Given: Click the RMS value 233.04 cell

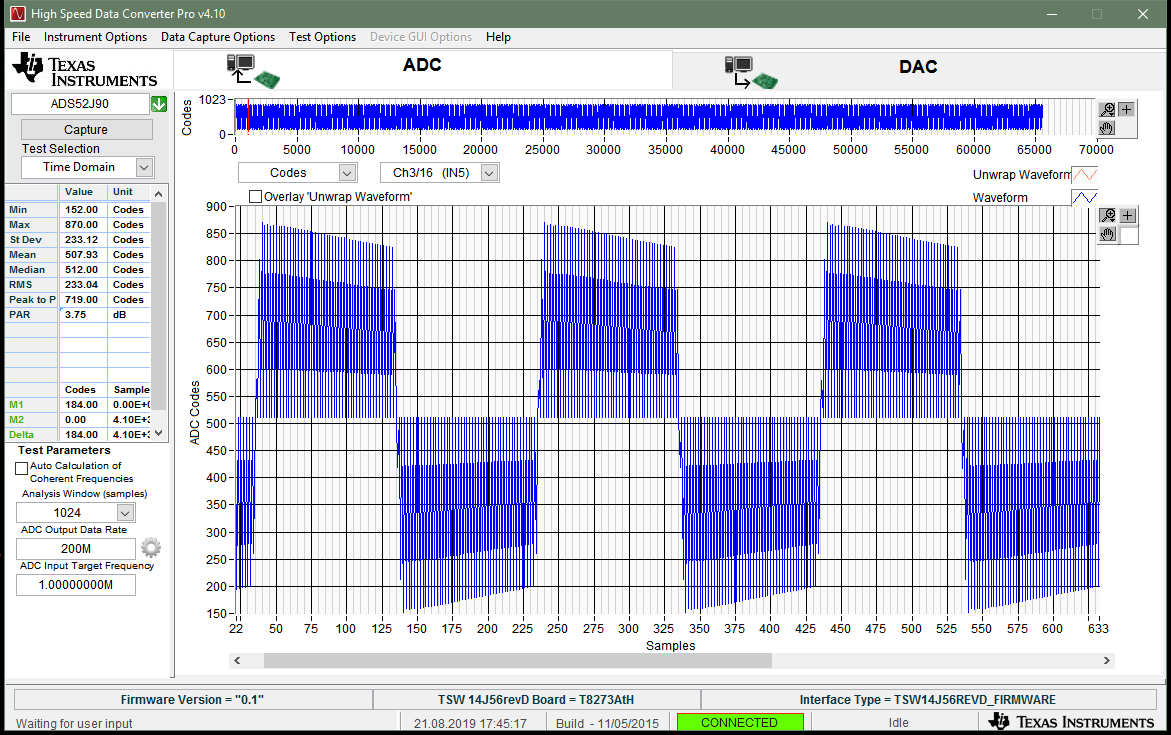Looking at the screenshot, I should coord(83,285).
